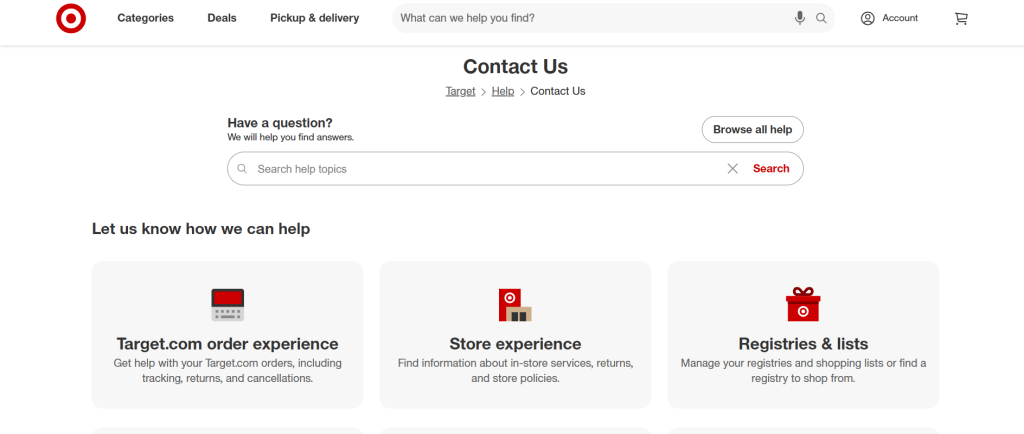Click 'Have a question?' text
The image size is (1024, 434).
280,123
